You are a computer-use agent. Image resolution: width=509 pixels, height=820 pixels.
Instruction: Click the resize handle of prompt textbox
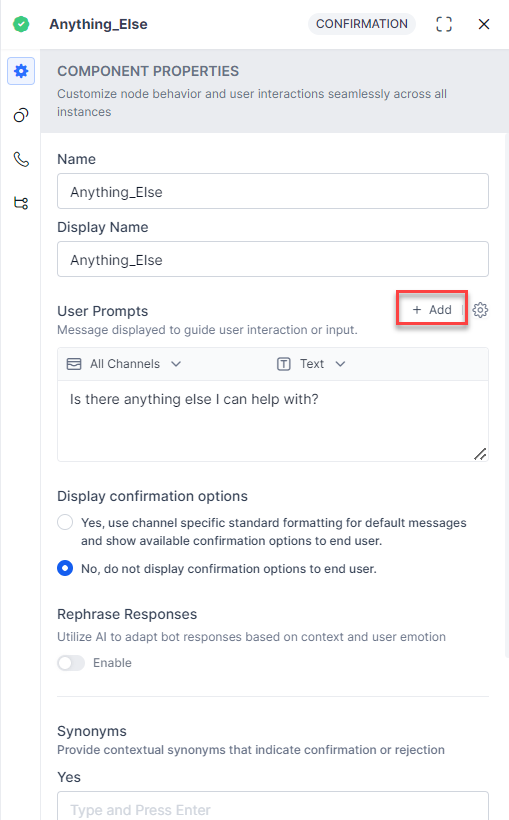pos(480,454)
